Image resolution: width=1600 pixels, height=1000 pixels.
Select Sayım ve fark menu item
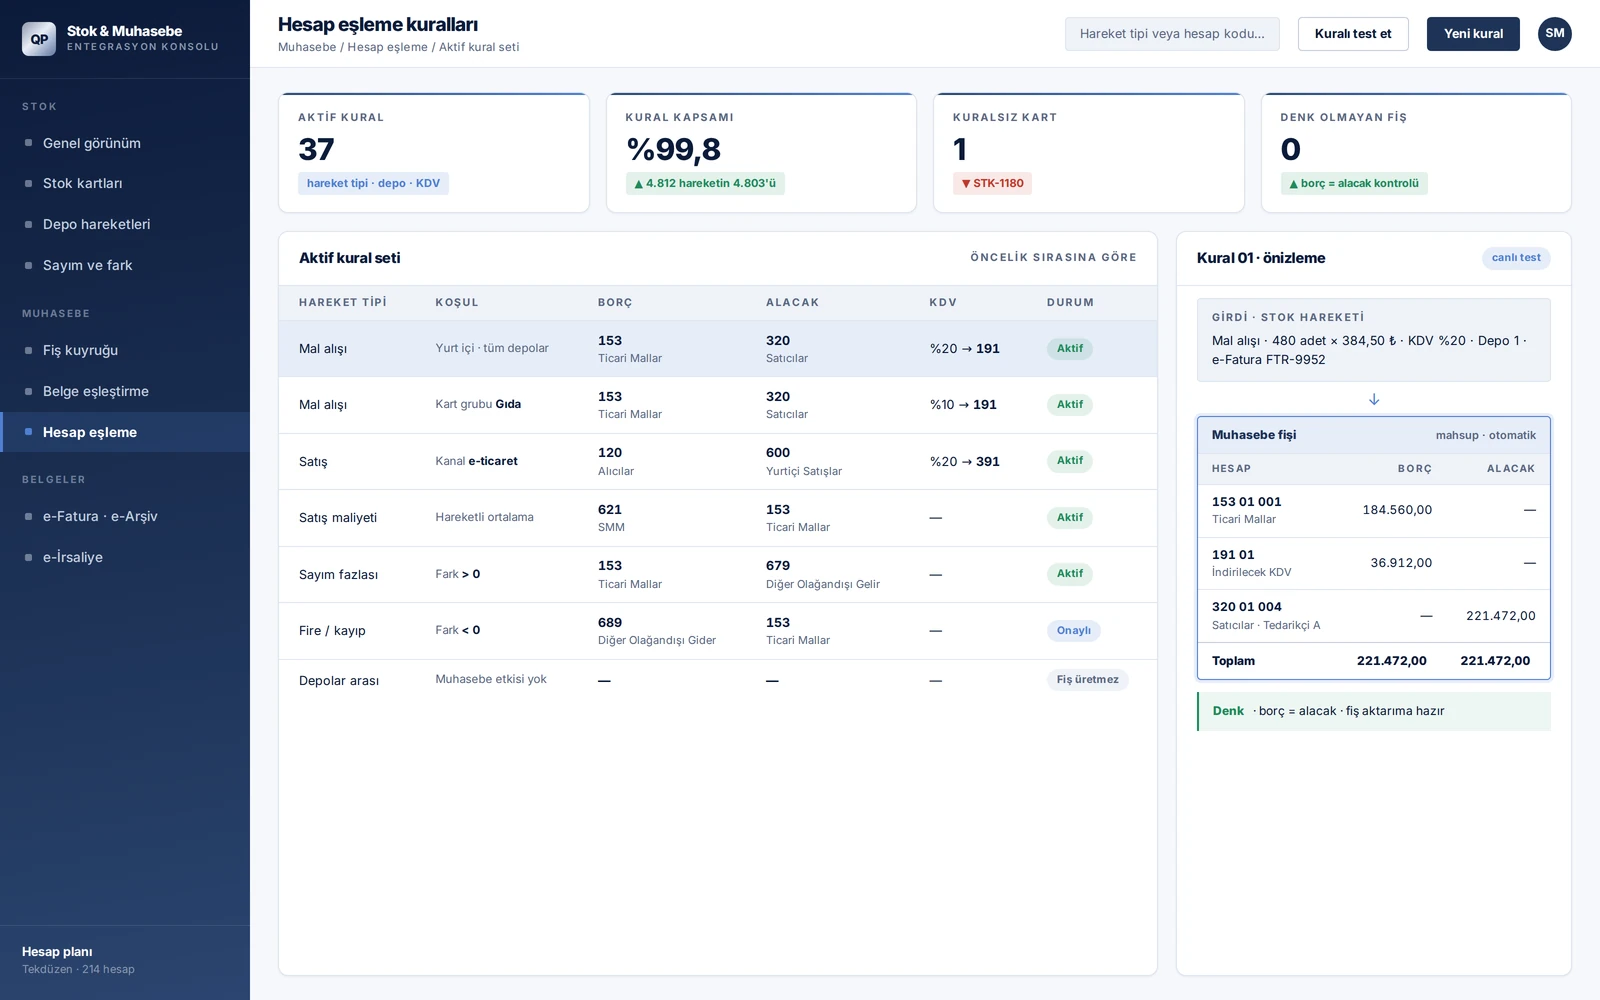[125, 265]
